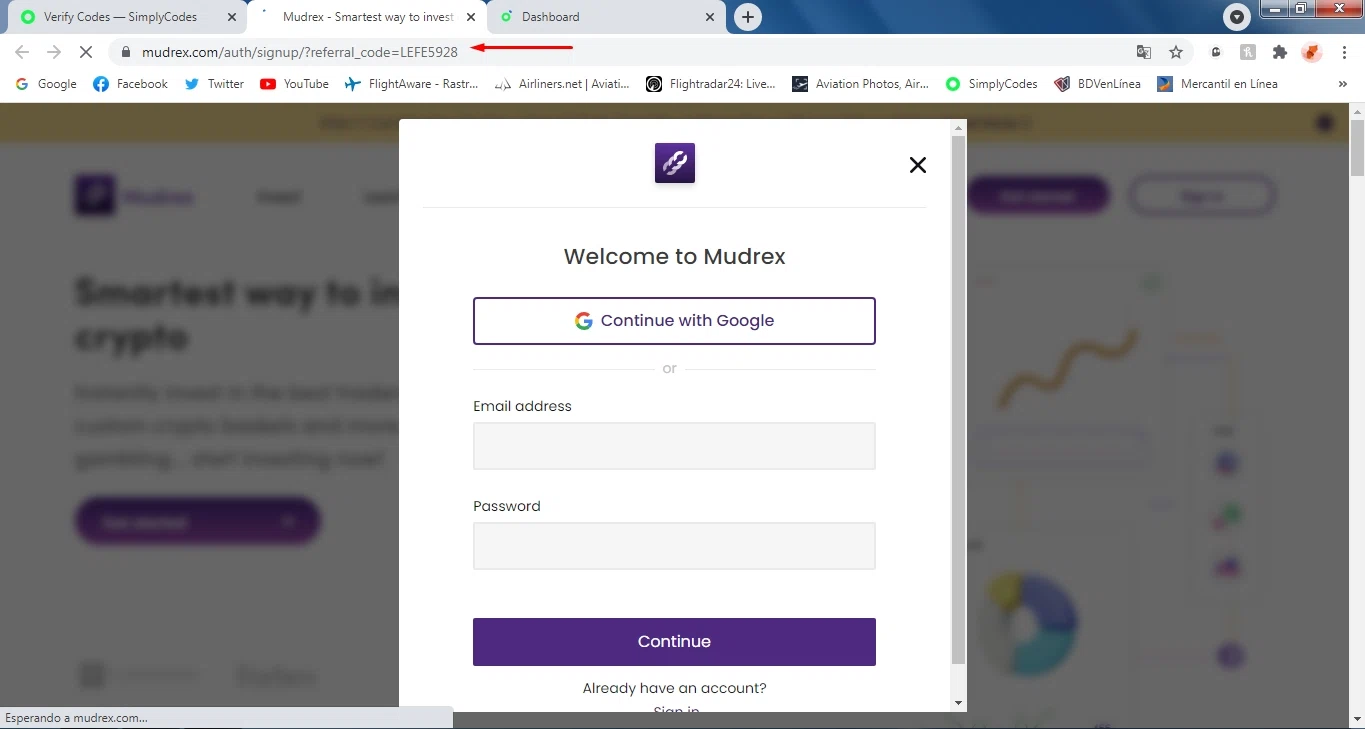Viewport: 1365px width, 729px height.
Task: Open the Airliners.net bookmark
Action: (x=562, y=84)
